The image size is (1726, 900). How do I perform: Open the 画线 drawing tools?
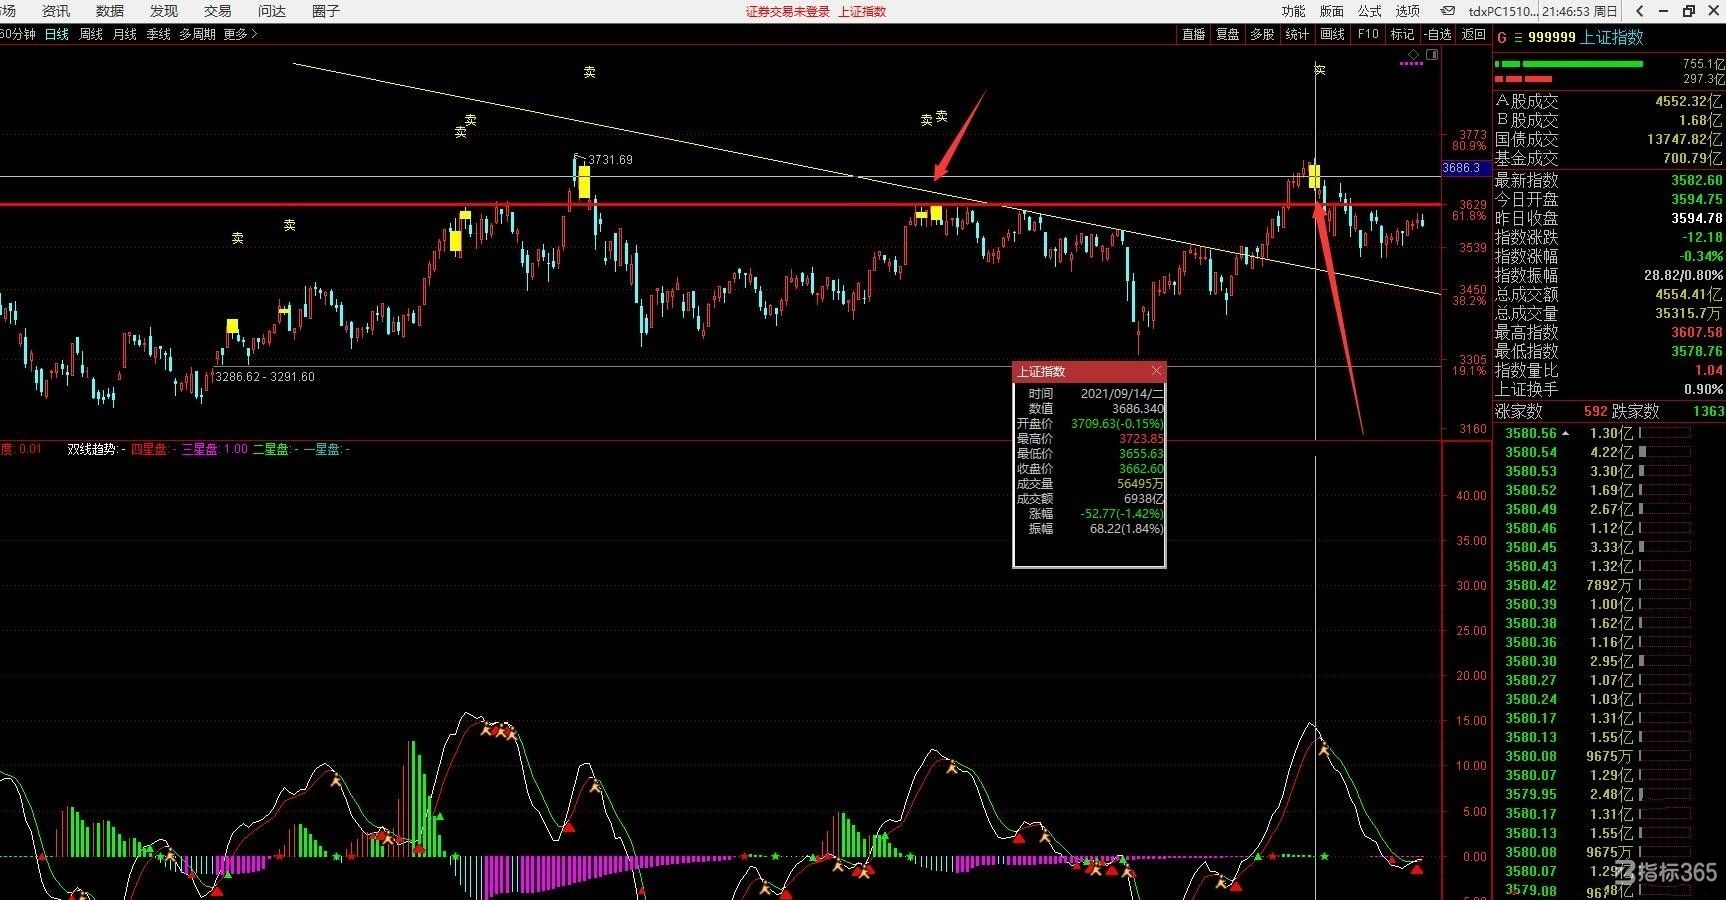[1333, 34]
